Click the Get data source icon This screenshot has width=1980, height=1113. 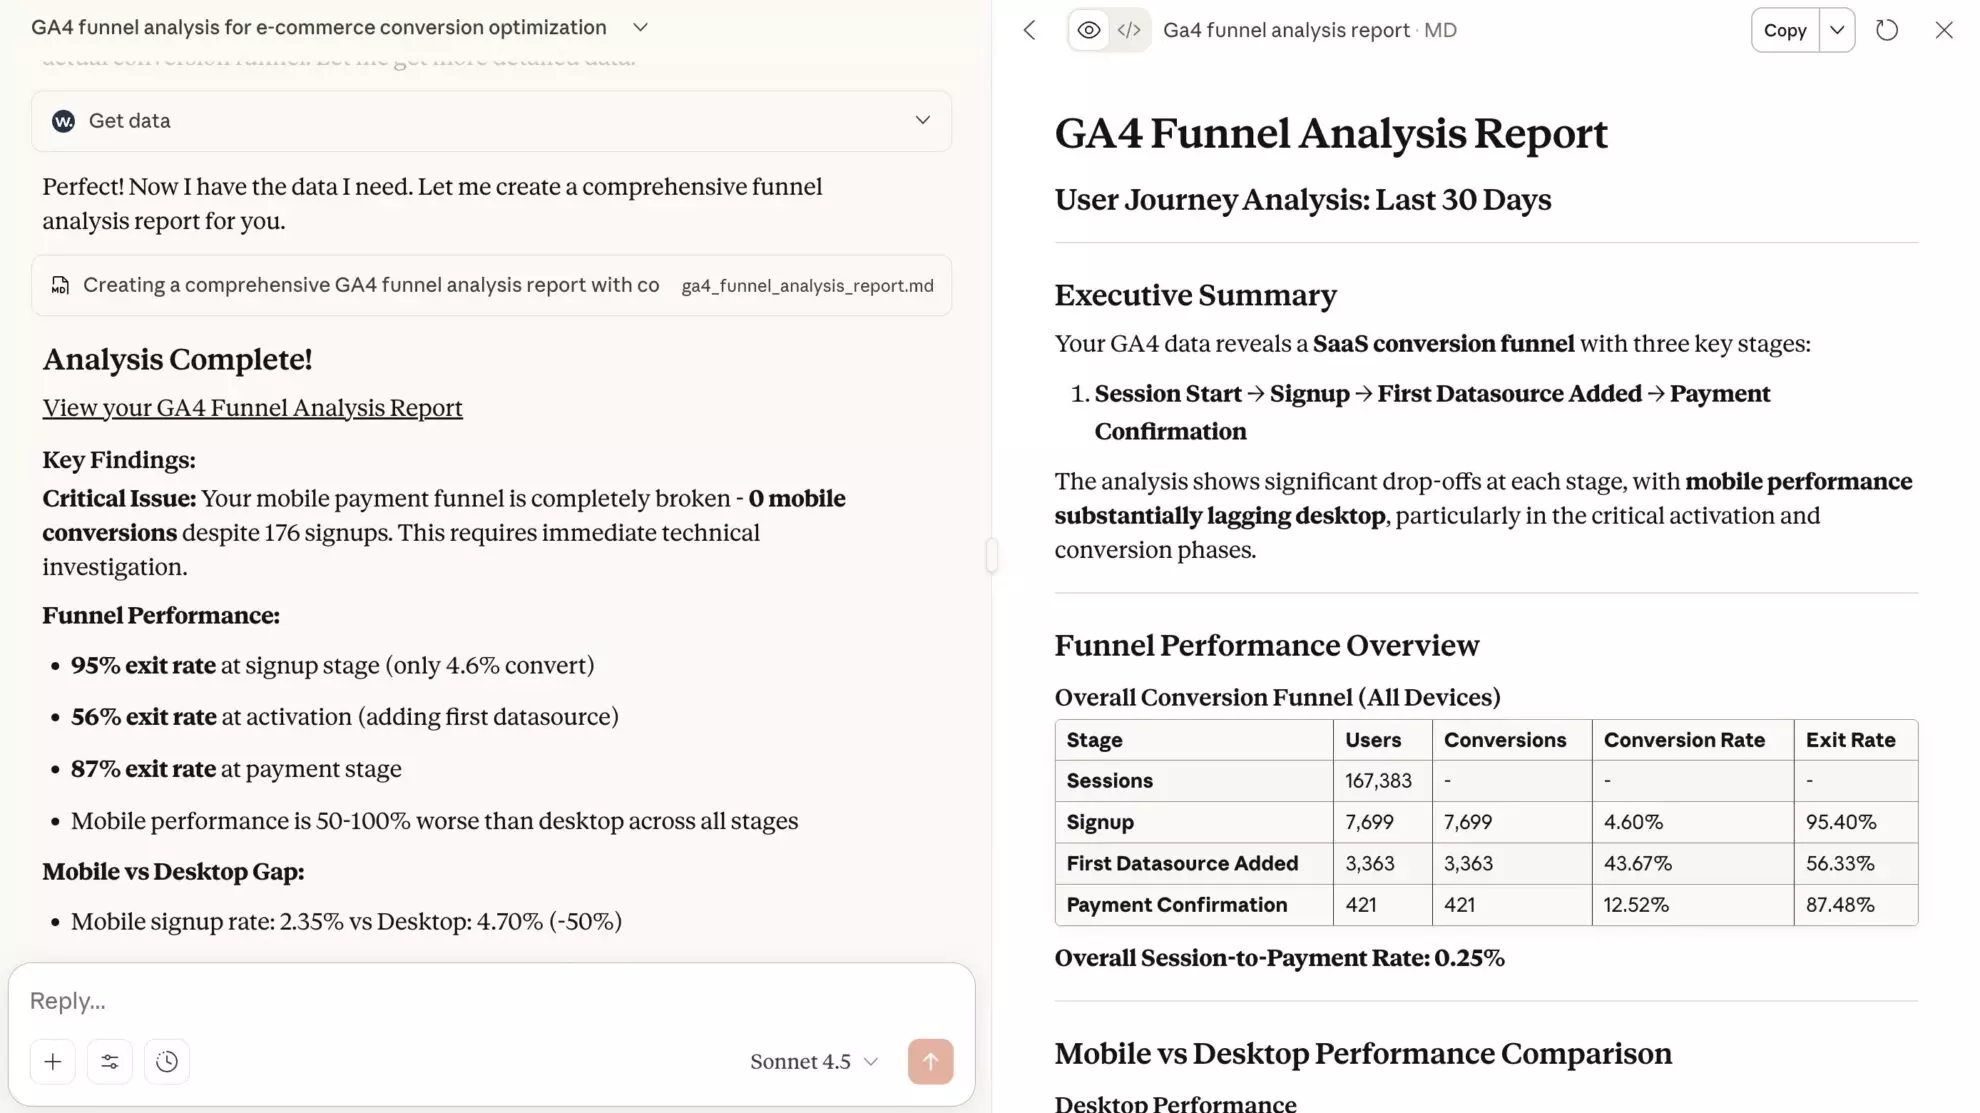coord(63,121)
